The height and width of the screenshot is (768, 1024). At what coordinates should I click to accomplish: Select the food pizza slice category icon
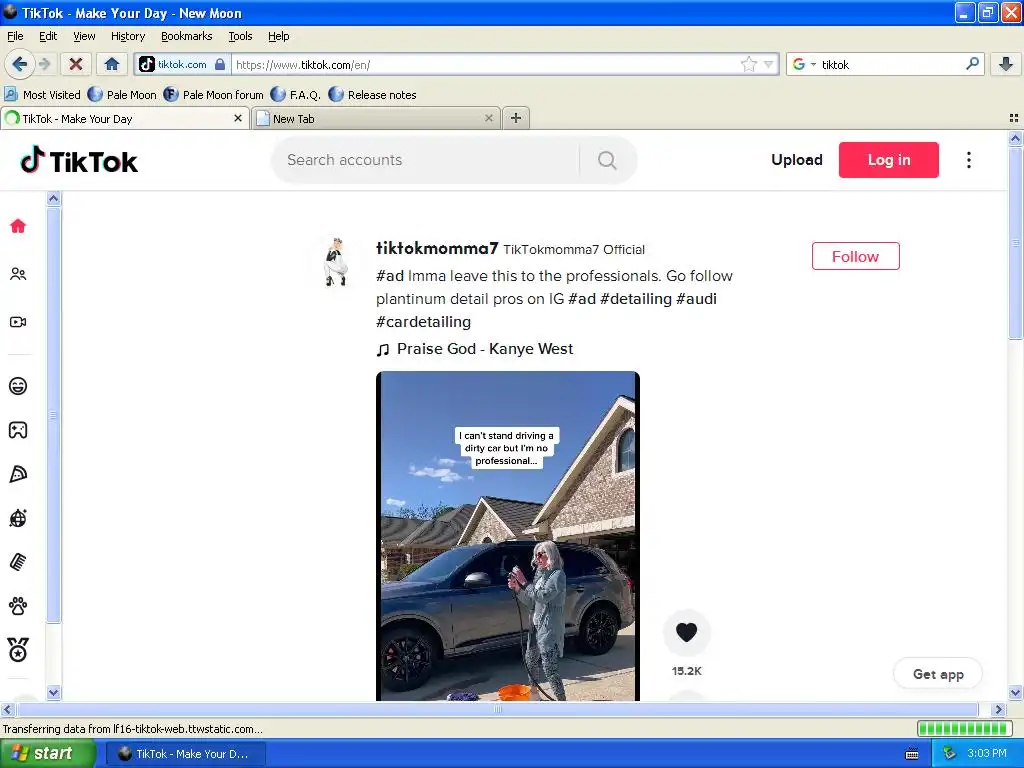(x=18, y=474)
